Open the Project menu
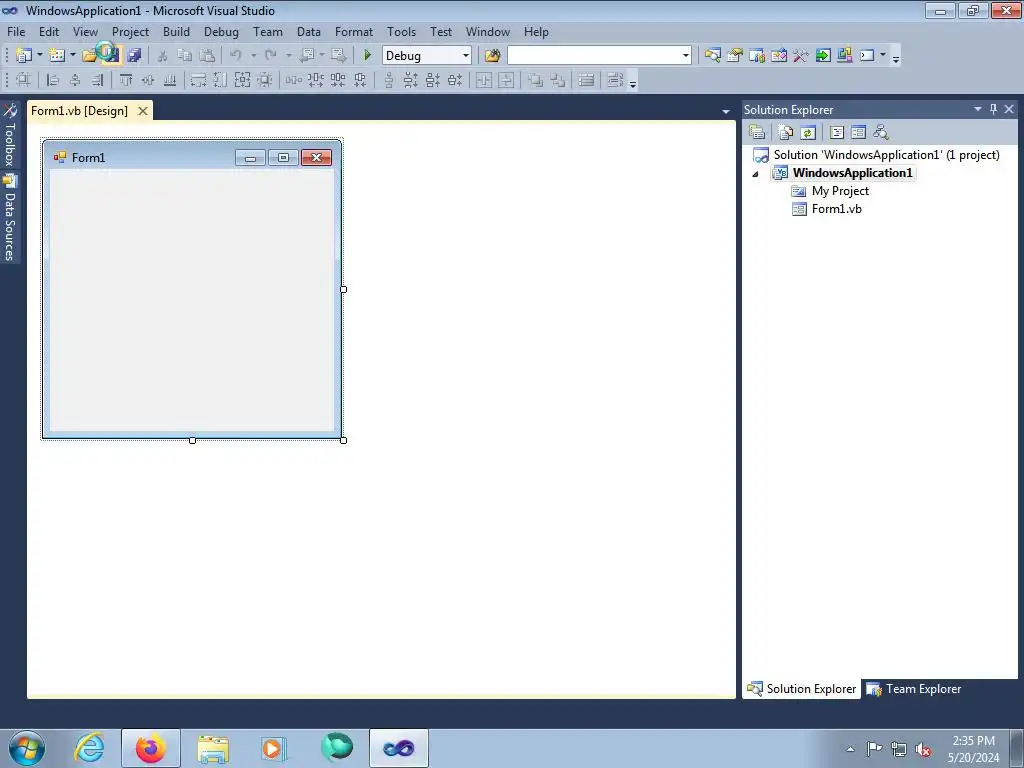Image resolution: width=1024 pixels, height=768 pixels. [130, 31]
